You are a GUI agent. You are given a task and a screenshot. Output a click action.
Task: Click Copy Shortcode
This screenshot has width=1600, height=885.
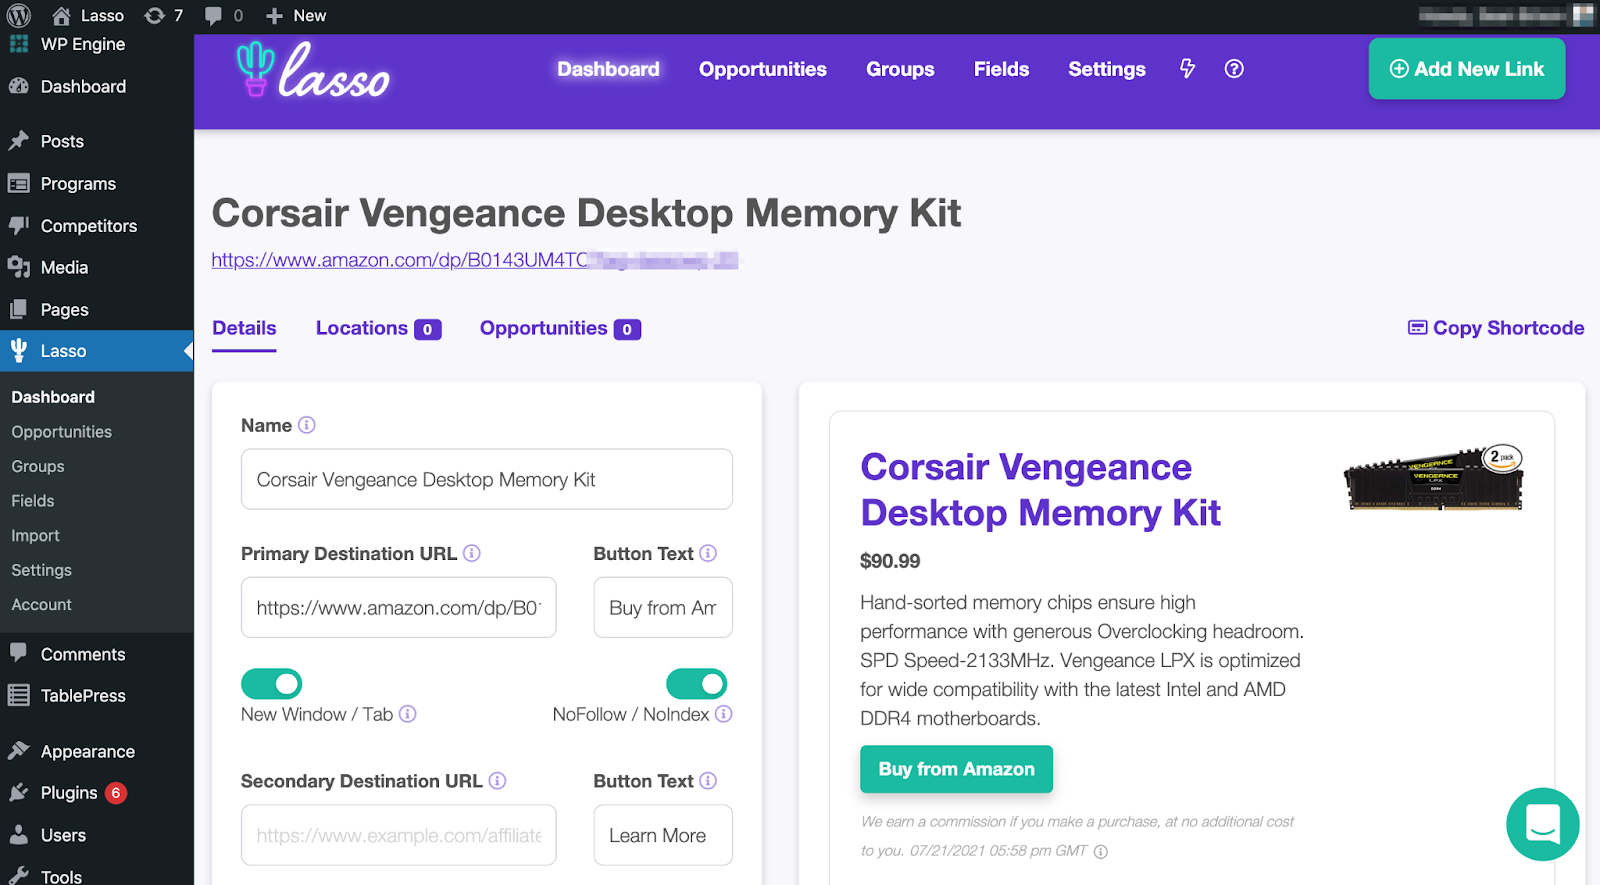pos(1496,328)
